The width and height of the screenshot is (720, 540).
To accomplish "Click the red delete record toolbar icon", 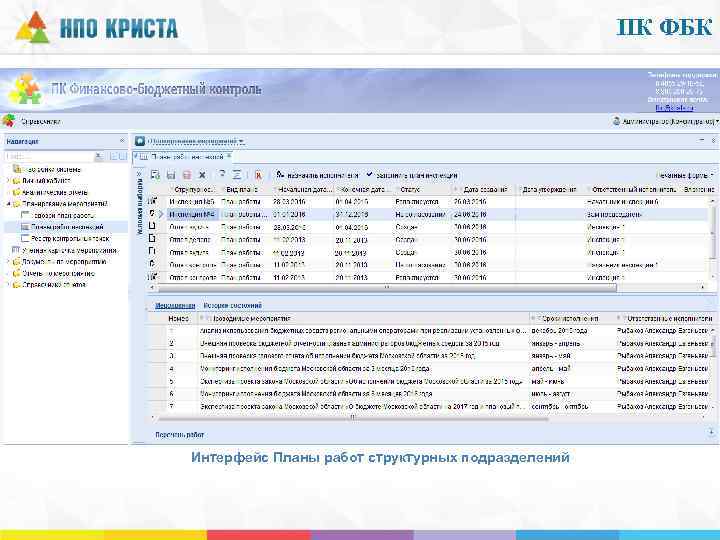I will click(186, 175).
